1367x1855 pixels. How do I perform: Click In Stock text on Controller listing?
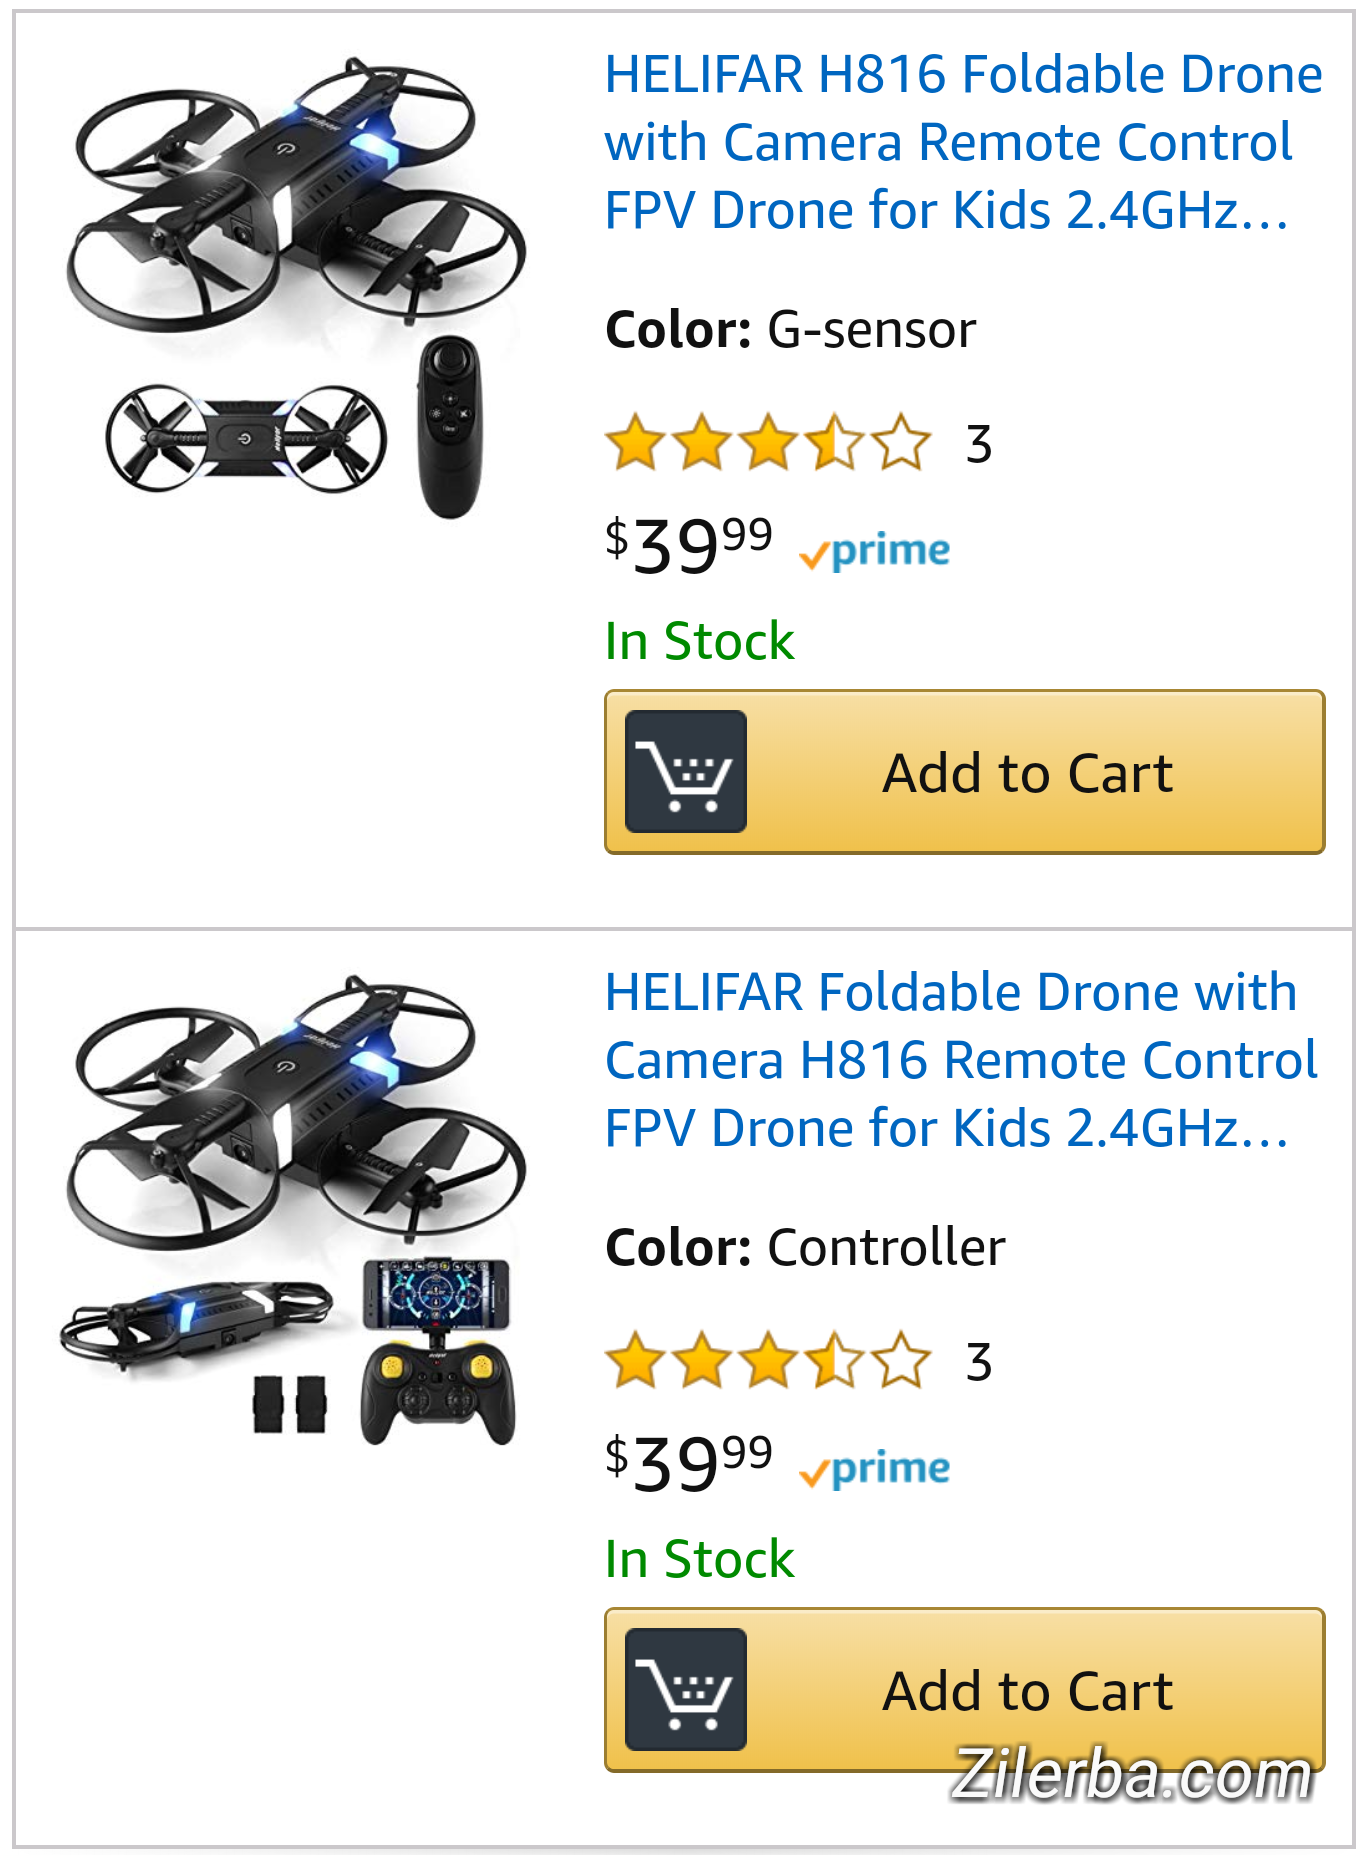(x=699, y=1559)
